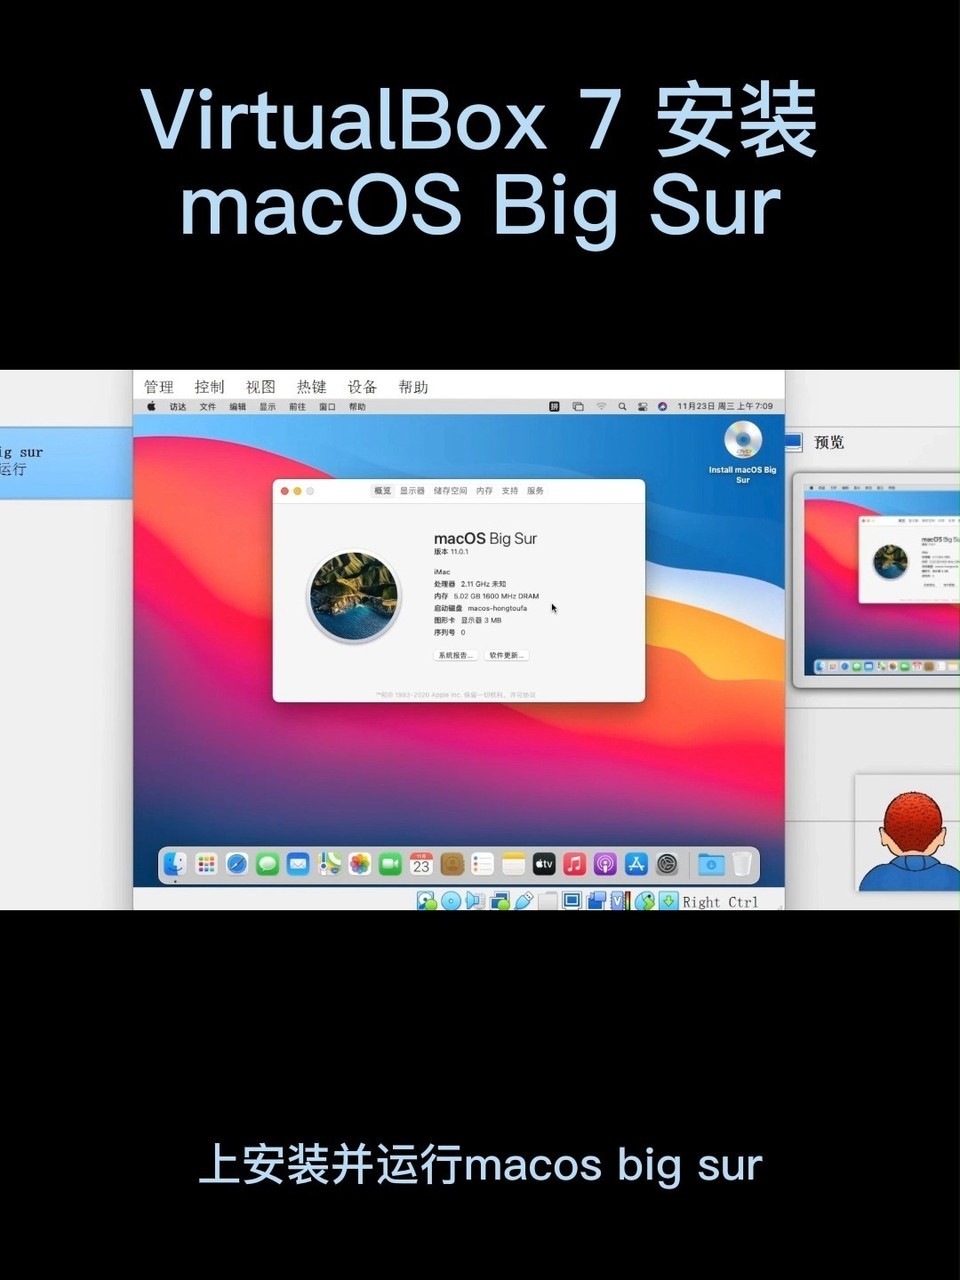960x1280 pixels.
Task: Open the Podcasts app in the dock
Action: click(605, 864)
